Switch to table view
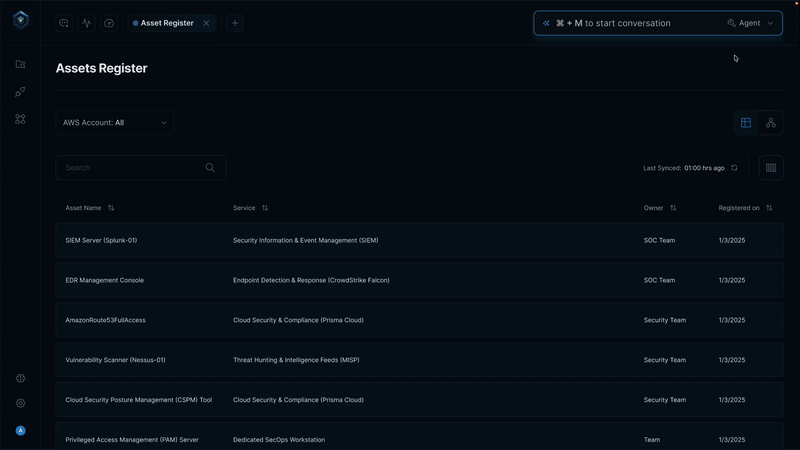Image resolution: width=800 pixels, height=450 pixels. [x=746, y=123]
